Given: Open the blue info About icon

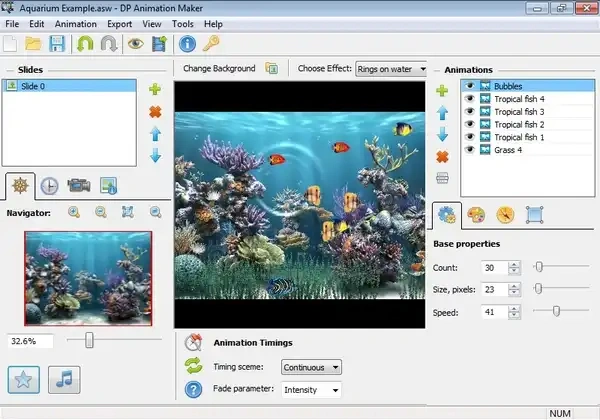Looking at the screenshot, I should pyautogui.click(x=186, y=44).
